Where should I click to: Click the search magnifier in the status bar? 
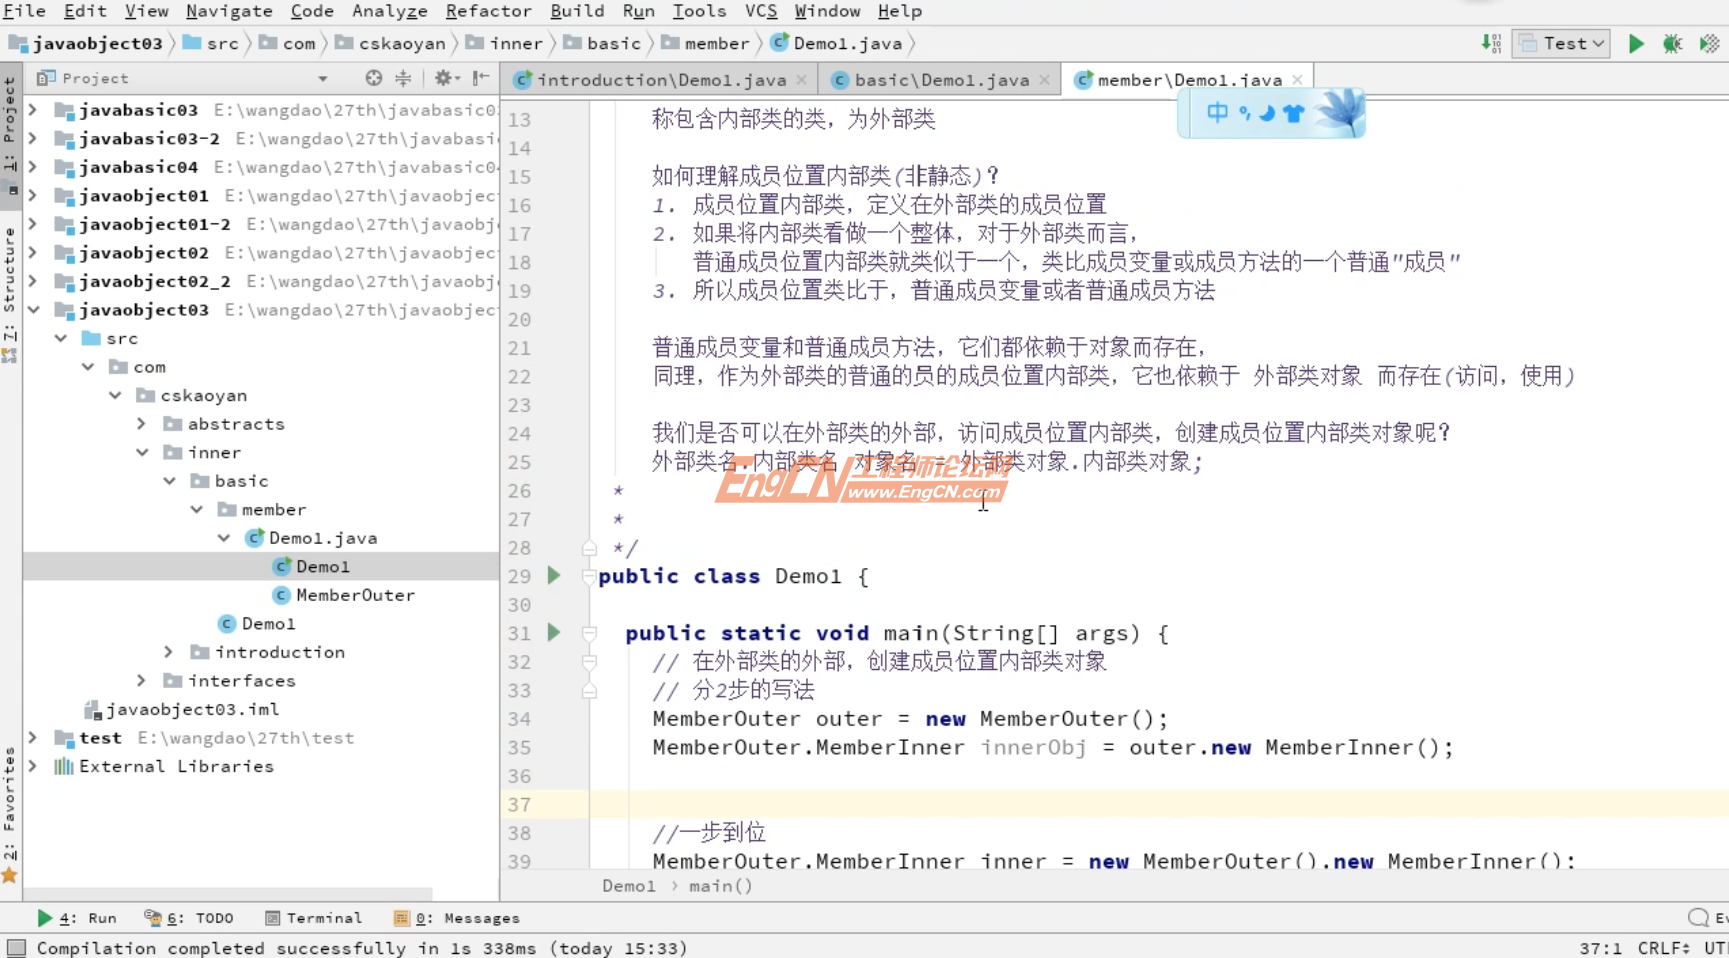pyautogui.click(x=1700, y=917)
